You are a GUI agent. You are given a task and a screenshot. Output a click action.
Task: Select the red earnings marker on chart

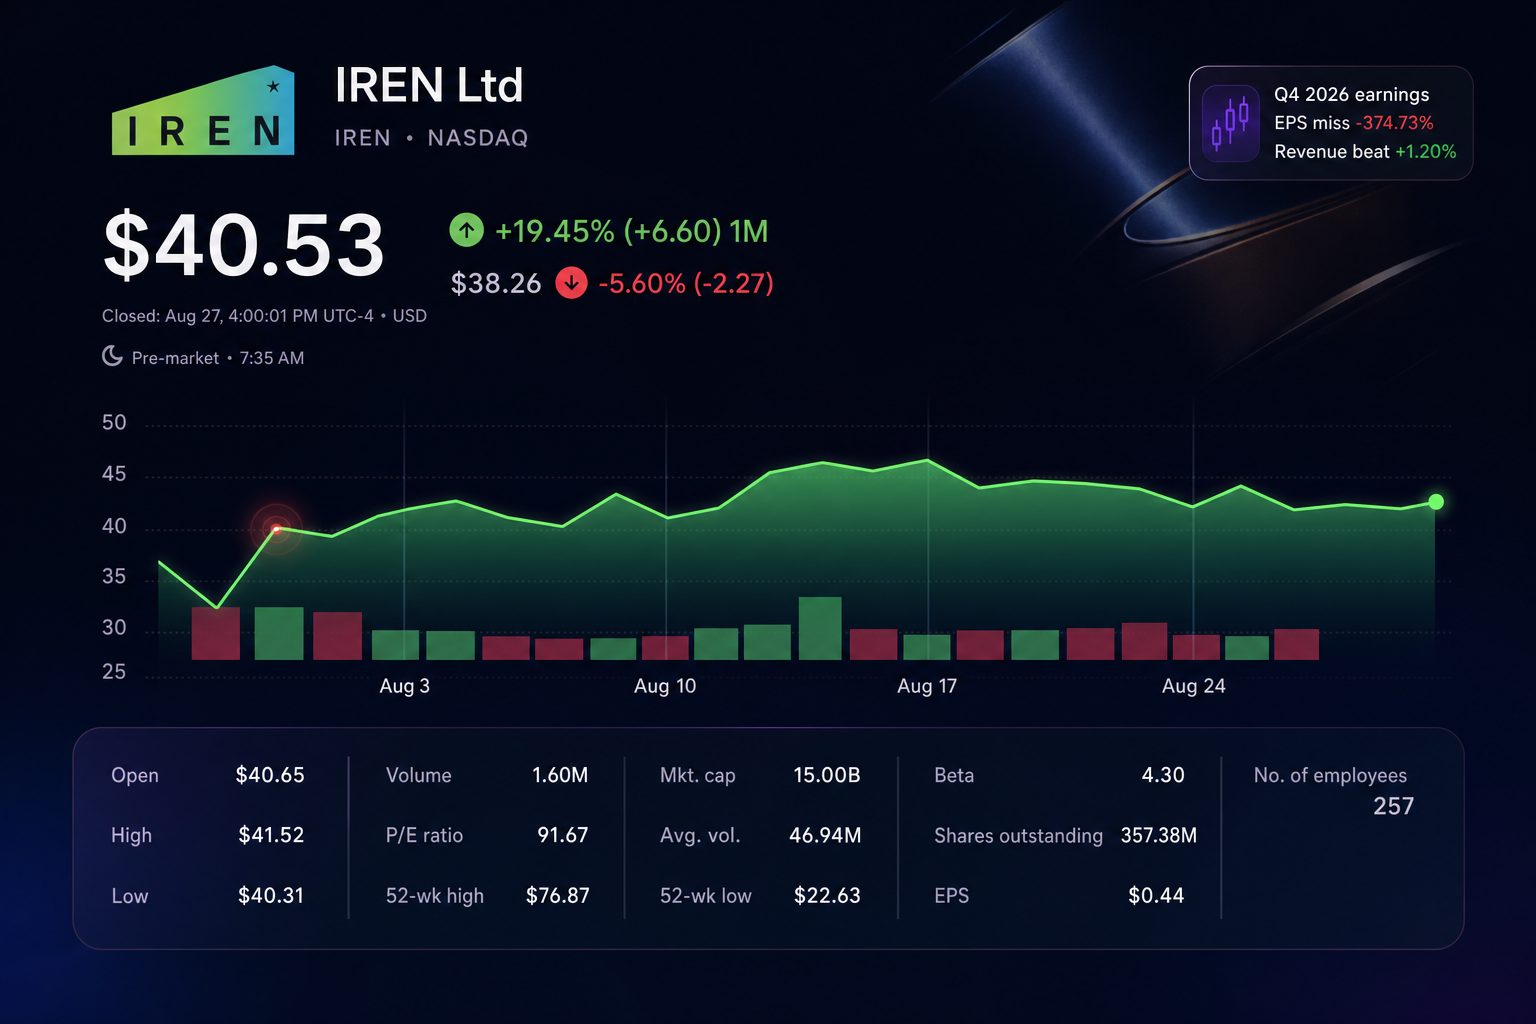(x=276, y=529)
